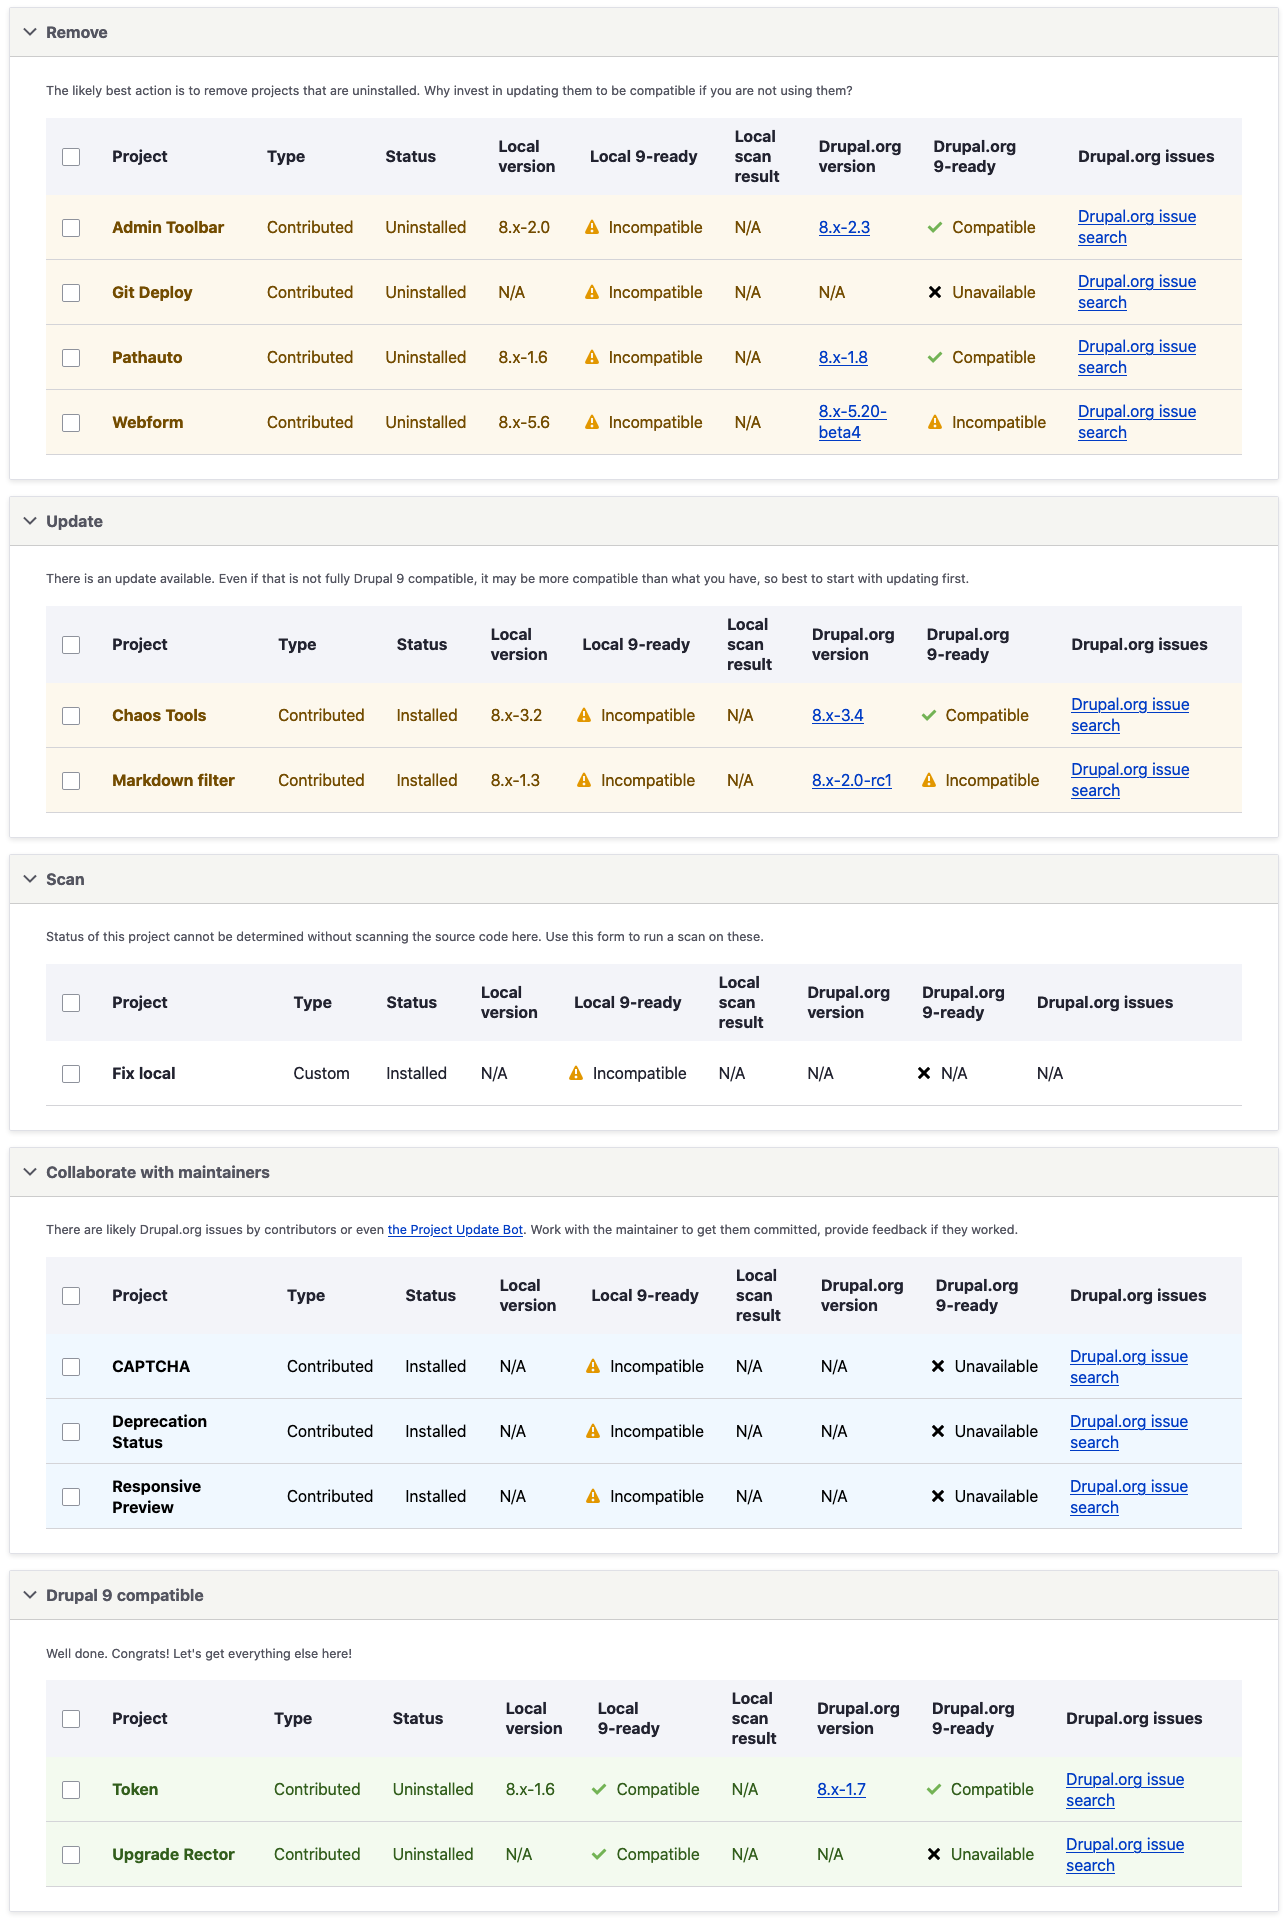Click warning icon in Markdown filter Local 9-ready cell
The width and height of the screenshot is (1286, 1924).
pos(585,780)
